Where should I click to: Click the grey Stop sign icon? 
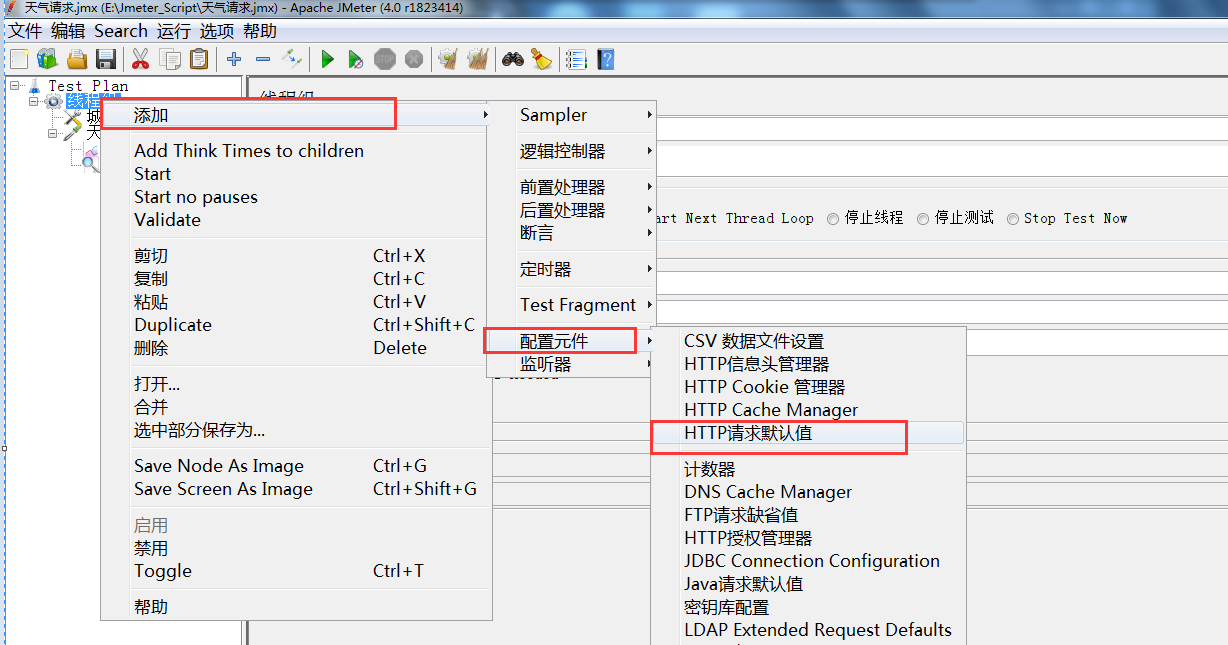[385, 59]
